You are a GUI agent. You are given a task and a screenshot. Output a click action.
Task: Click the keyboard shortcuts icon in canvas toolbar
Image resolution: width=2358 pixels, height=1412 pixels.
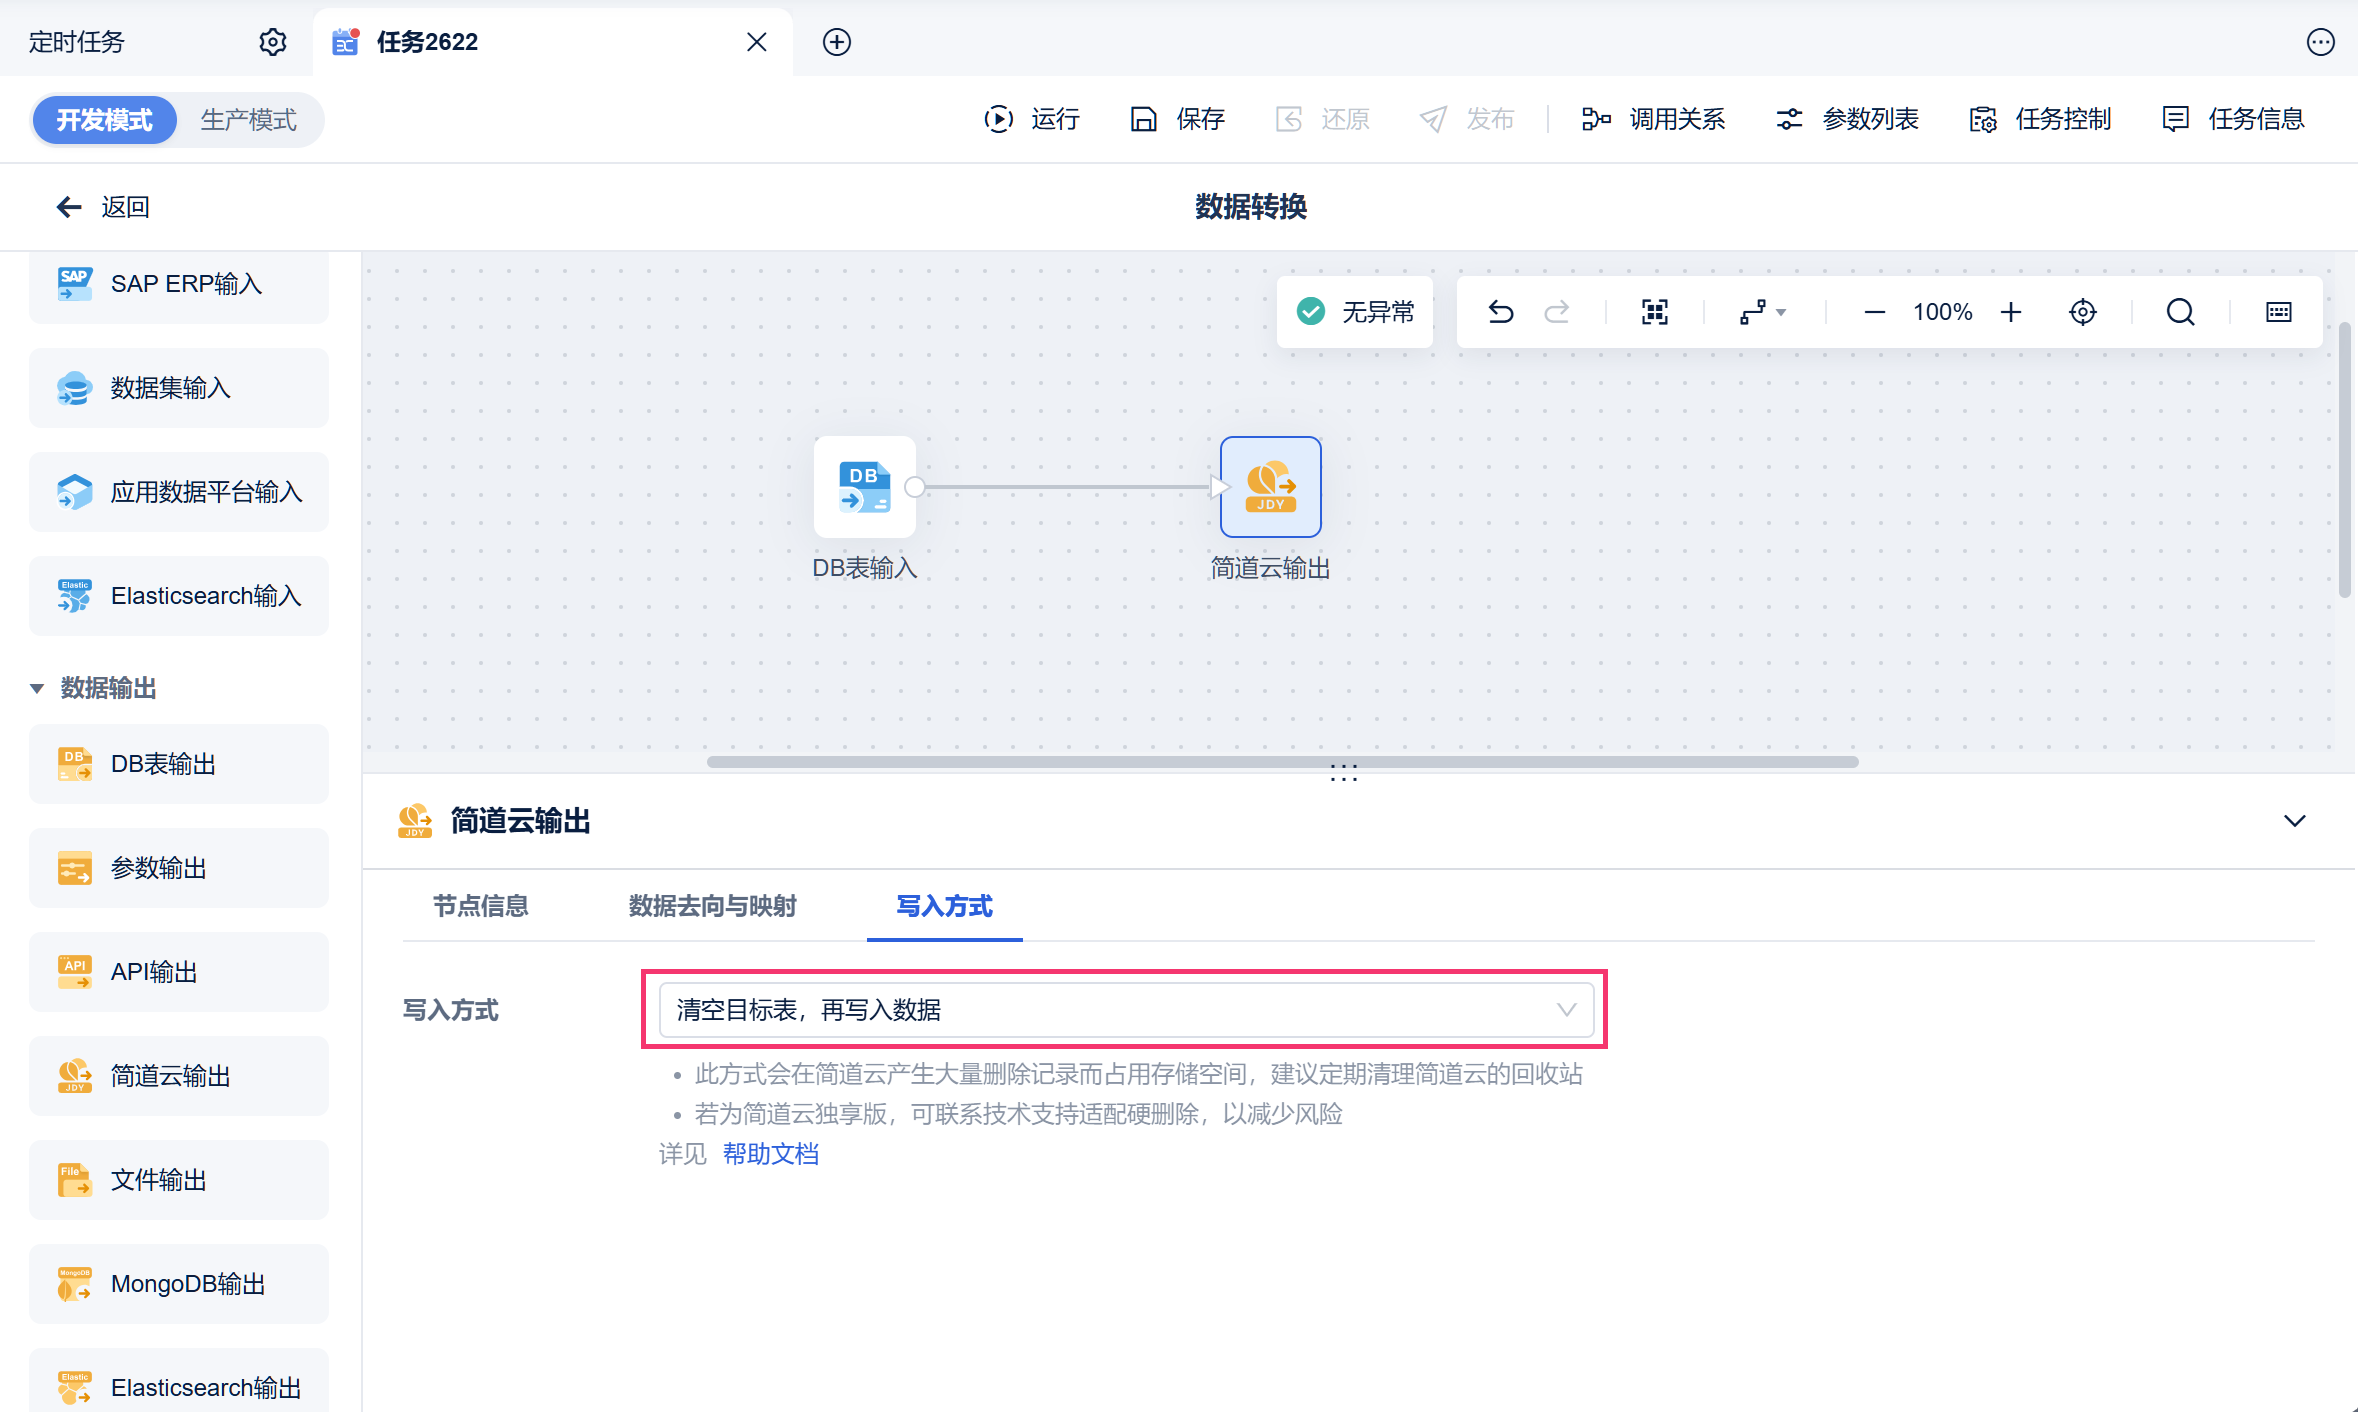pyautogui.click(x=2278, y=312)
